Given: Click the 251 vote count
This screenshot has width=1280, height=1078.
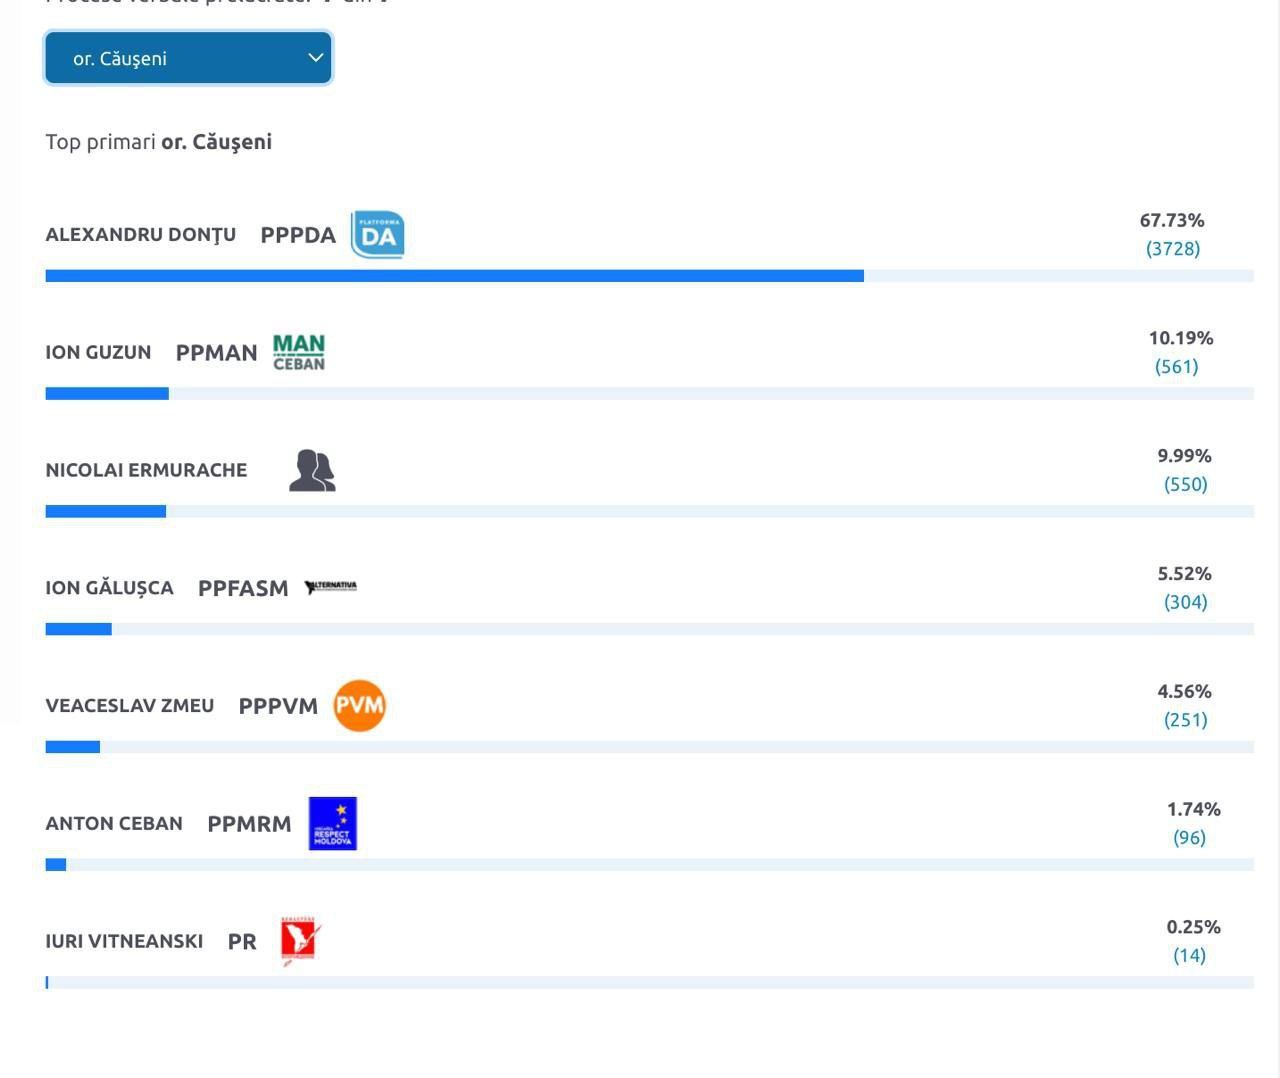Looking at the screenshot, I should click(1186, 720).
